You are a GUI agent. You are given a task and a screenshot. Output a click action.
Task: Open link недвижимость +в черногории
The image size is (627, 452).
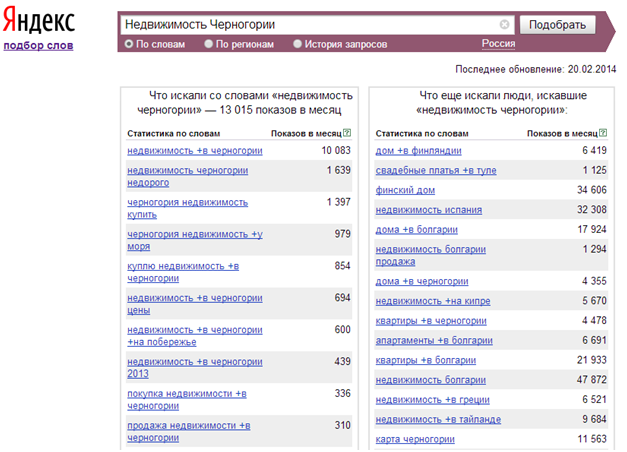pos(195,151)
